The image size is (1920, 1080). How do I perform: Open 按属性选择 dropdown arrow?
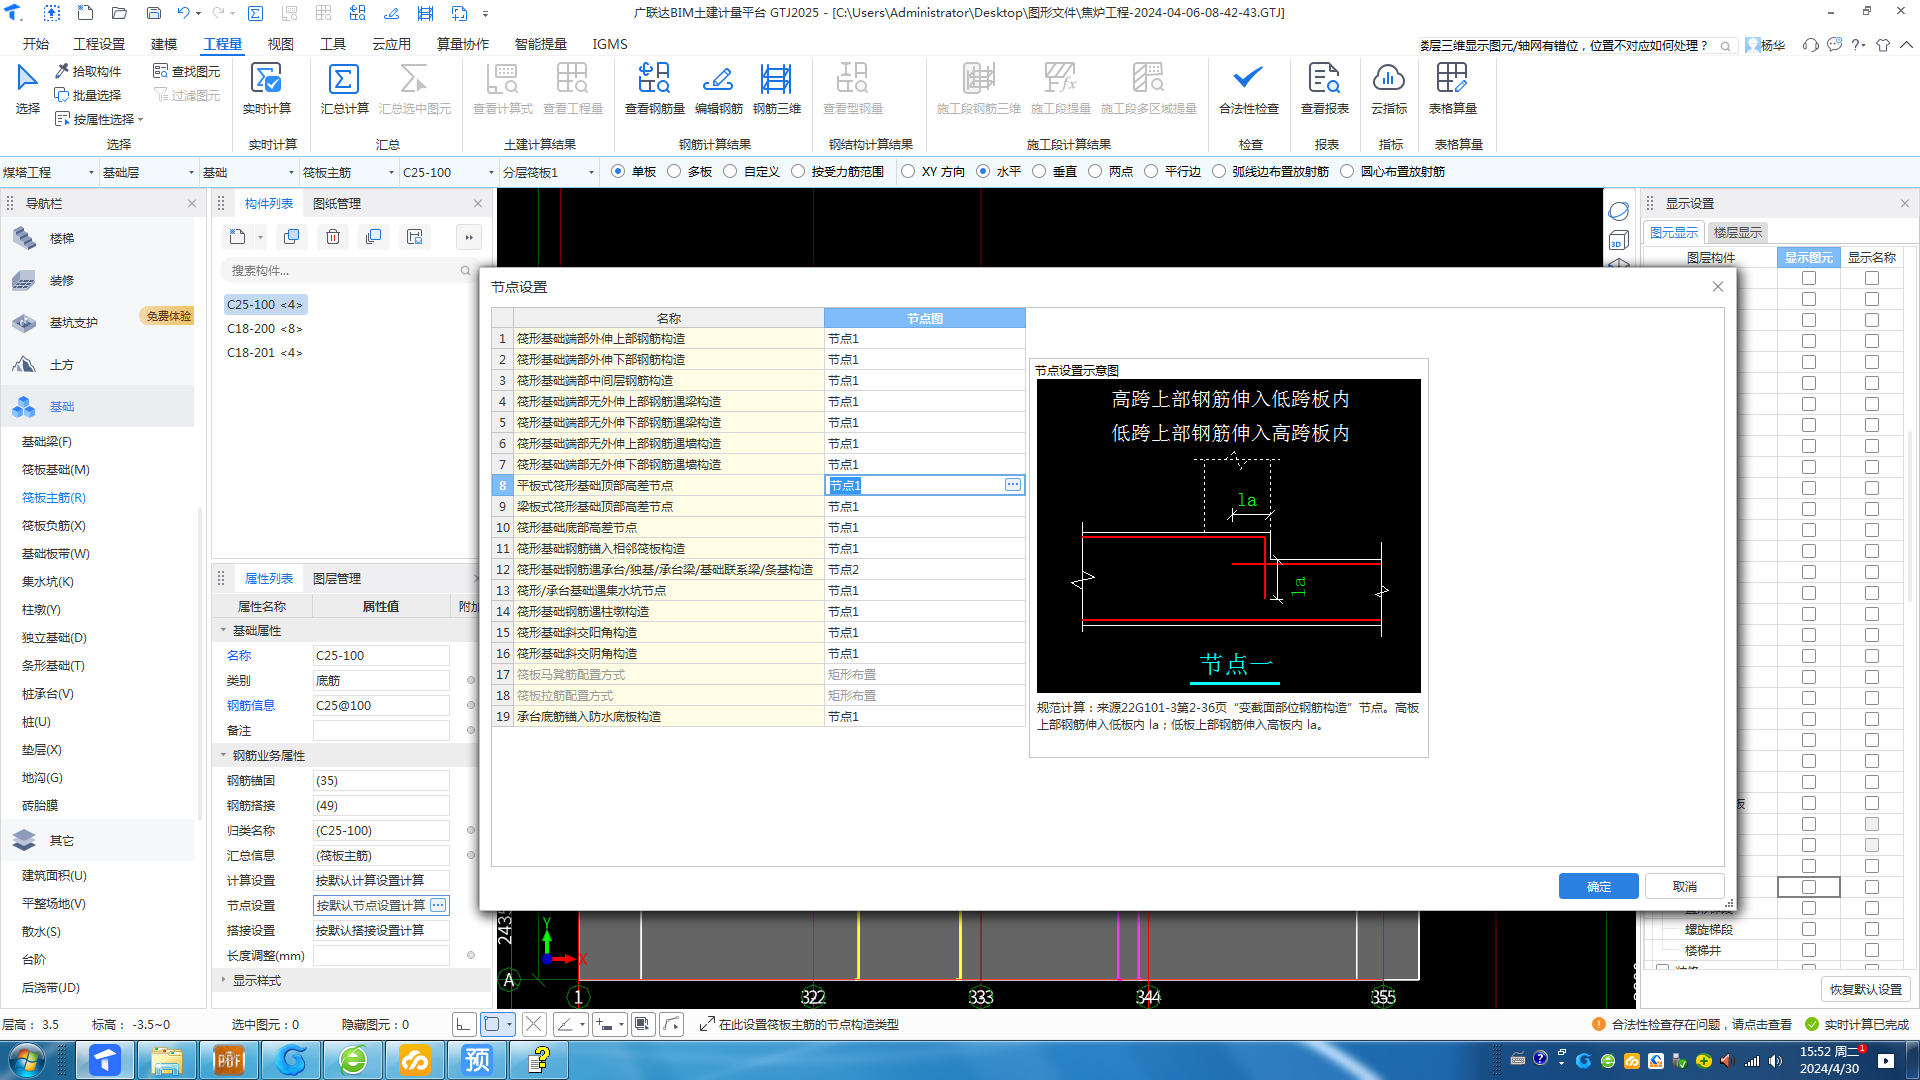pyautogui.click(x=141, y=120)
